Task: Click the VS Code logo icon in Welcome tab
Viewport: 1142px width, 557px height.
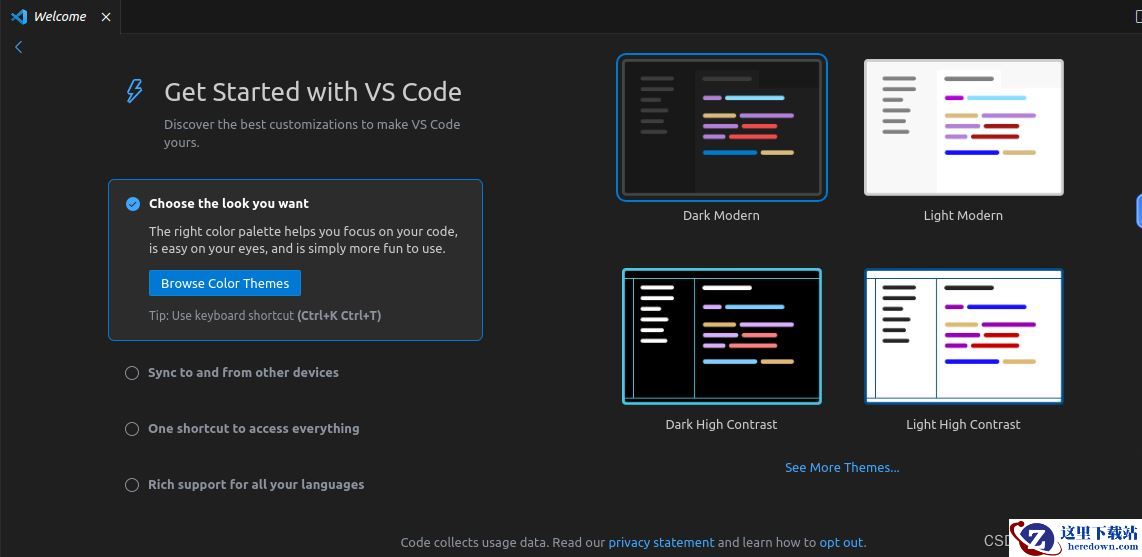Action: (x=19, y=16)
